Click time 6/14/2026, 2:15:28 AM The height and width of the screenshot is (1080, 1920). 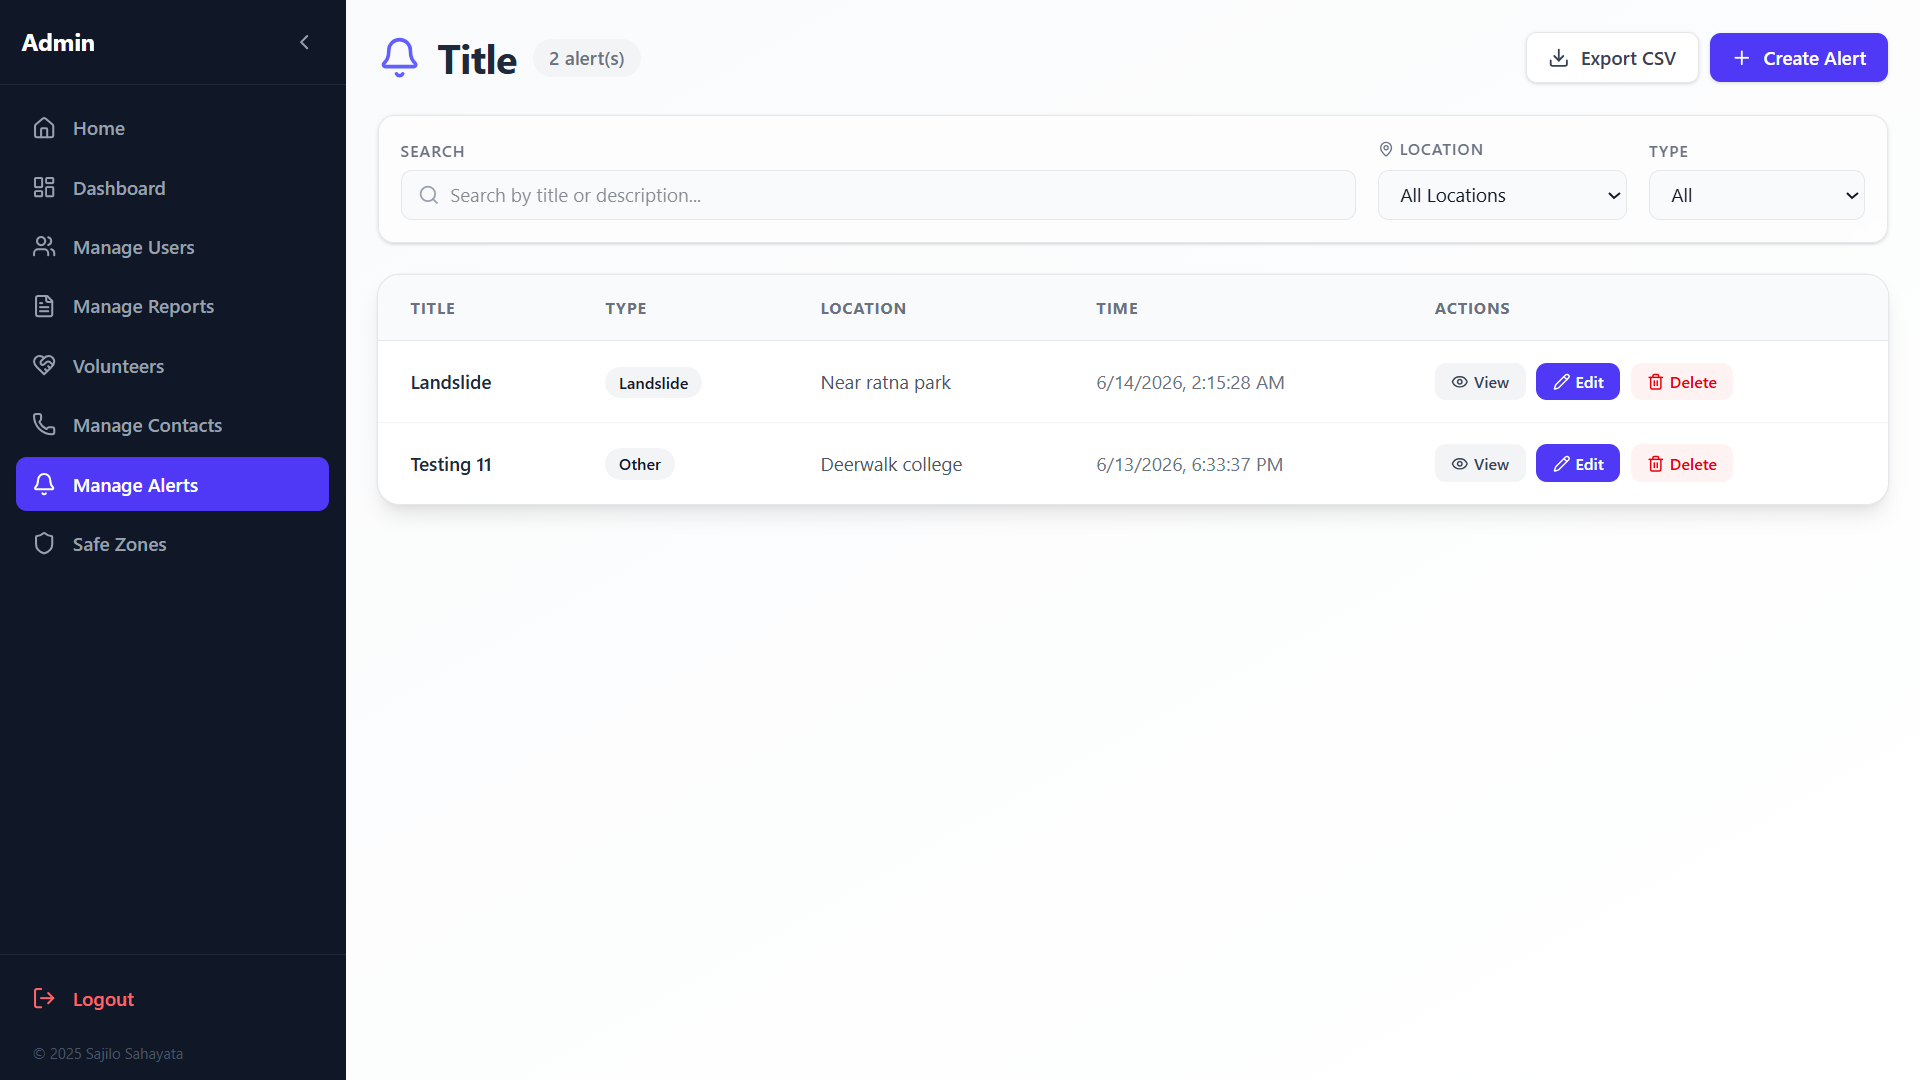pyautogui.click(x=1190, y=382)
